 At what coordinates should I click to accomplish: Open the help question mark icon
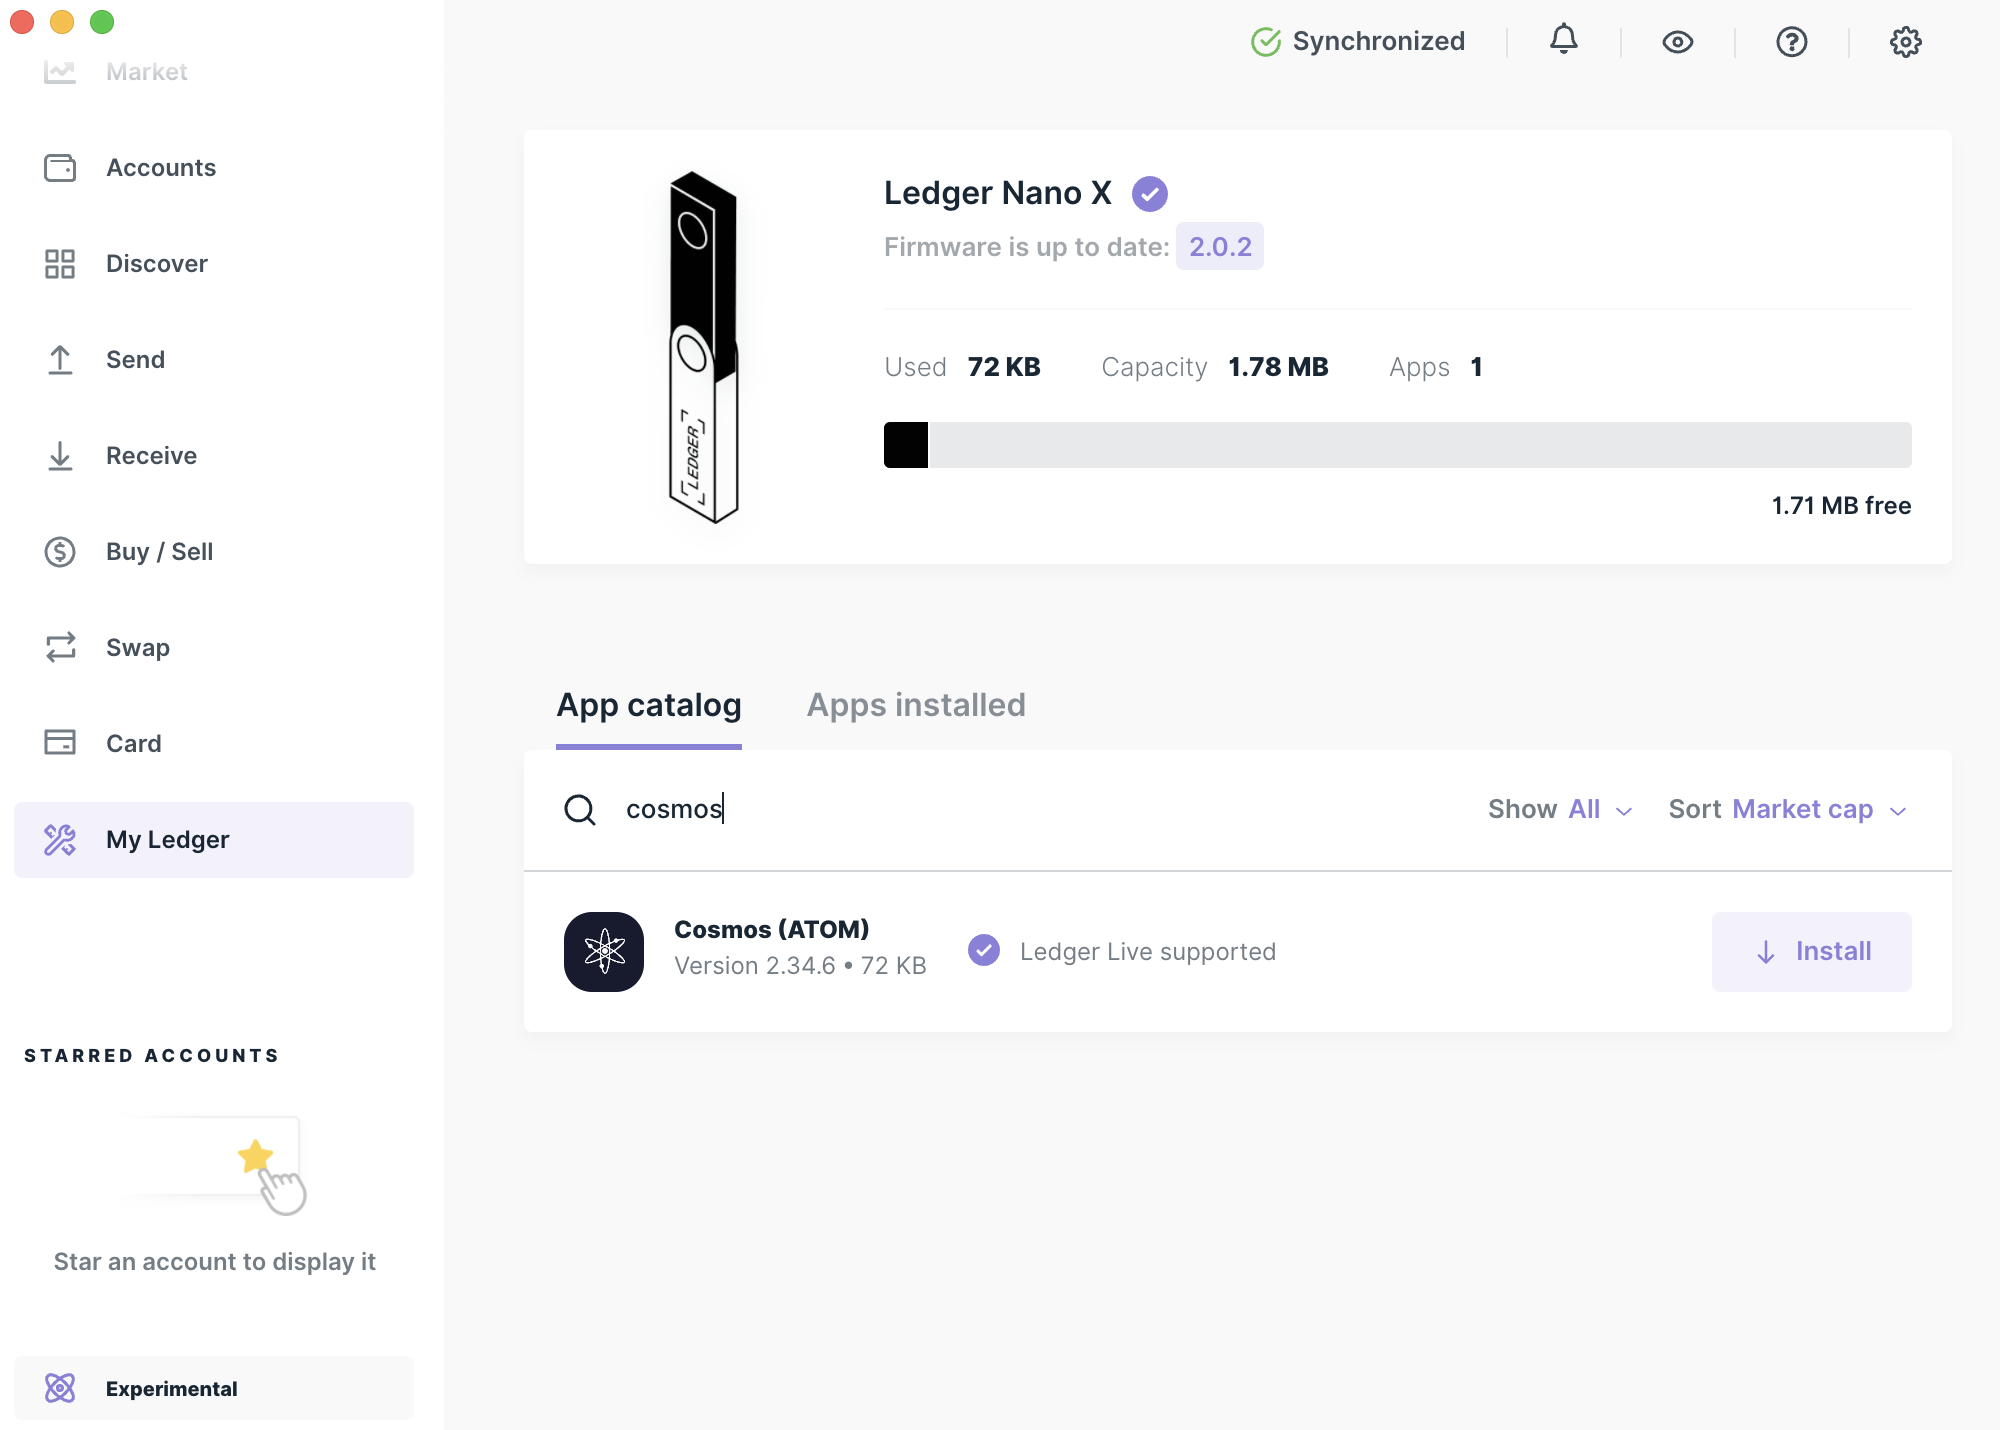(x=1791, y=42)
